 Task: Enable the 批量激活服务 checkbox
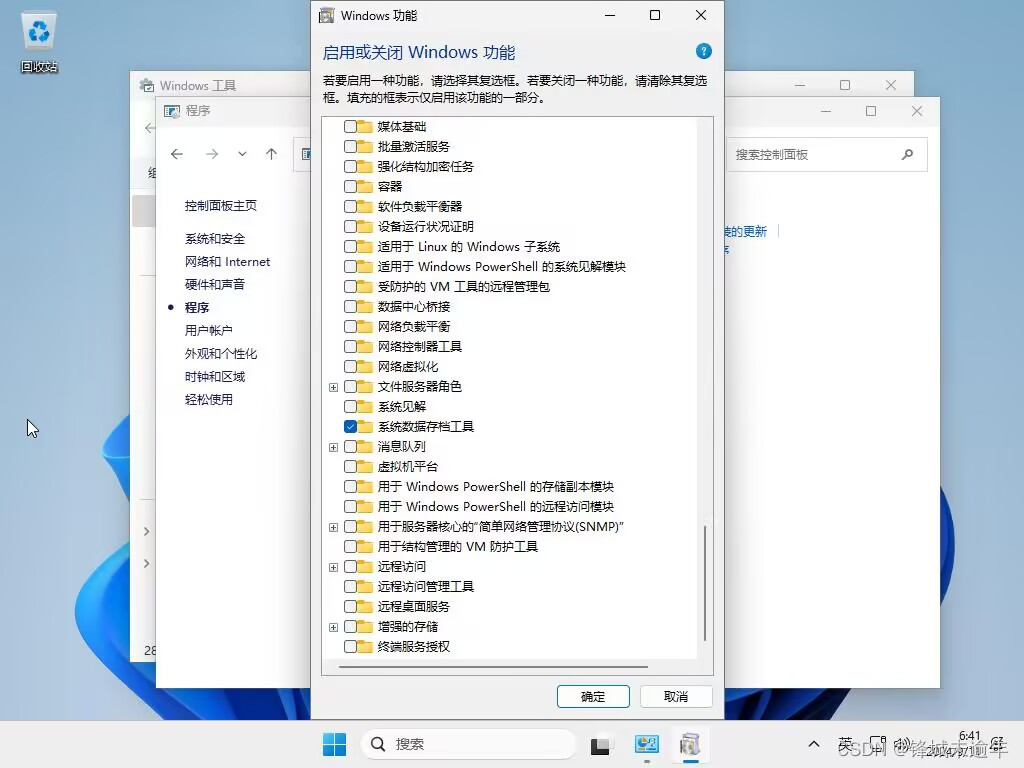coord(350,146)
